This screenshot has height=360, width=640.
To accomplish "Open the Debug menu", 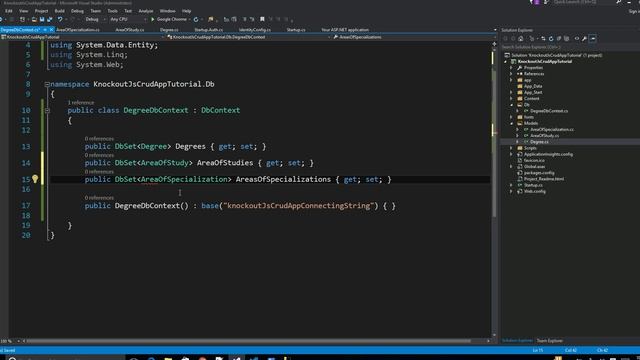I will (x=77, y=11).
